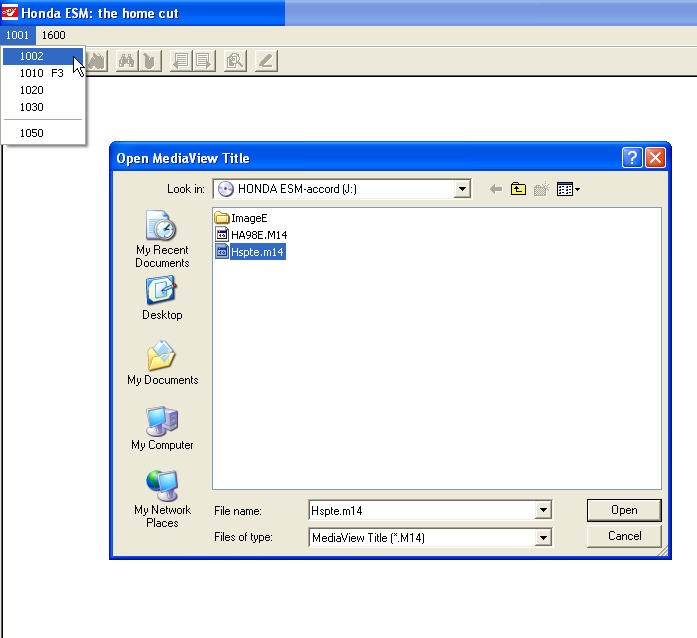Image resolution: width=697 pixels, height=638 pixels.
Task: Click the Cancel button
Action: 624,536
